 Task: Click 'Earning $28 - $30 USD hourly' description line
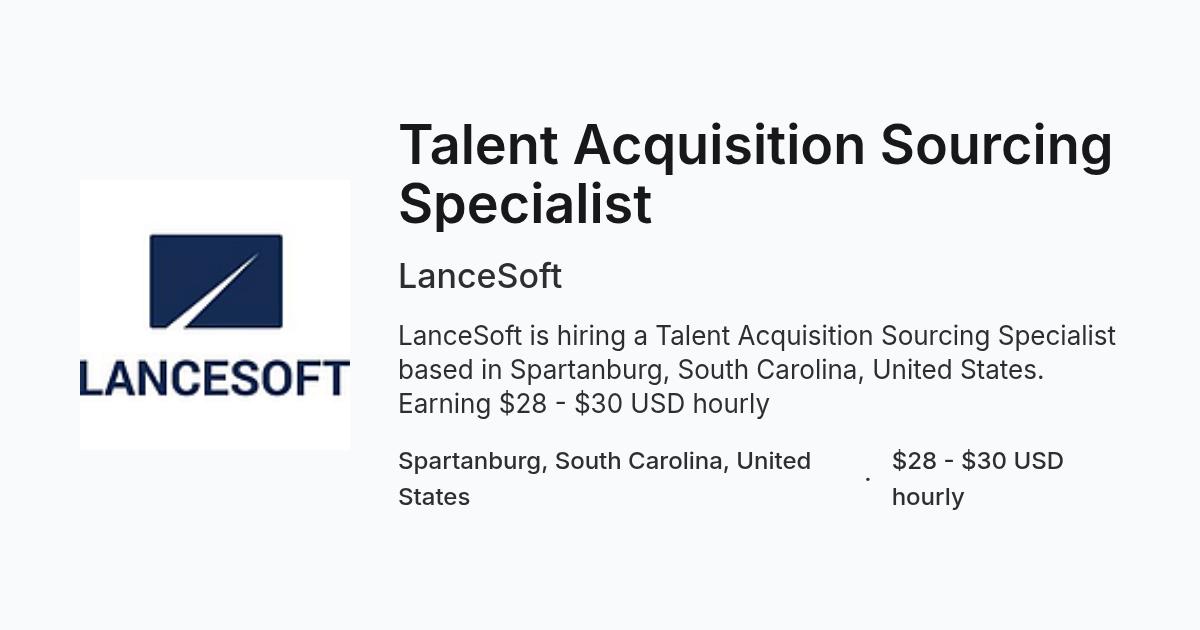pos(584,404)
